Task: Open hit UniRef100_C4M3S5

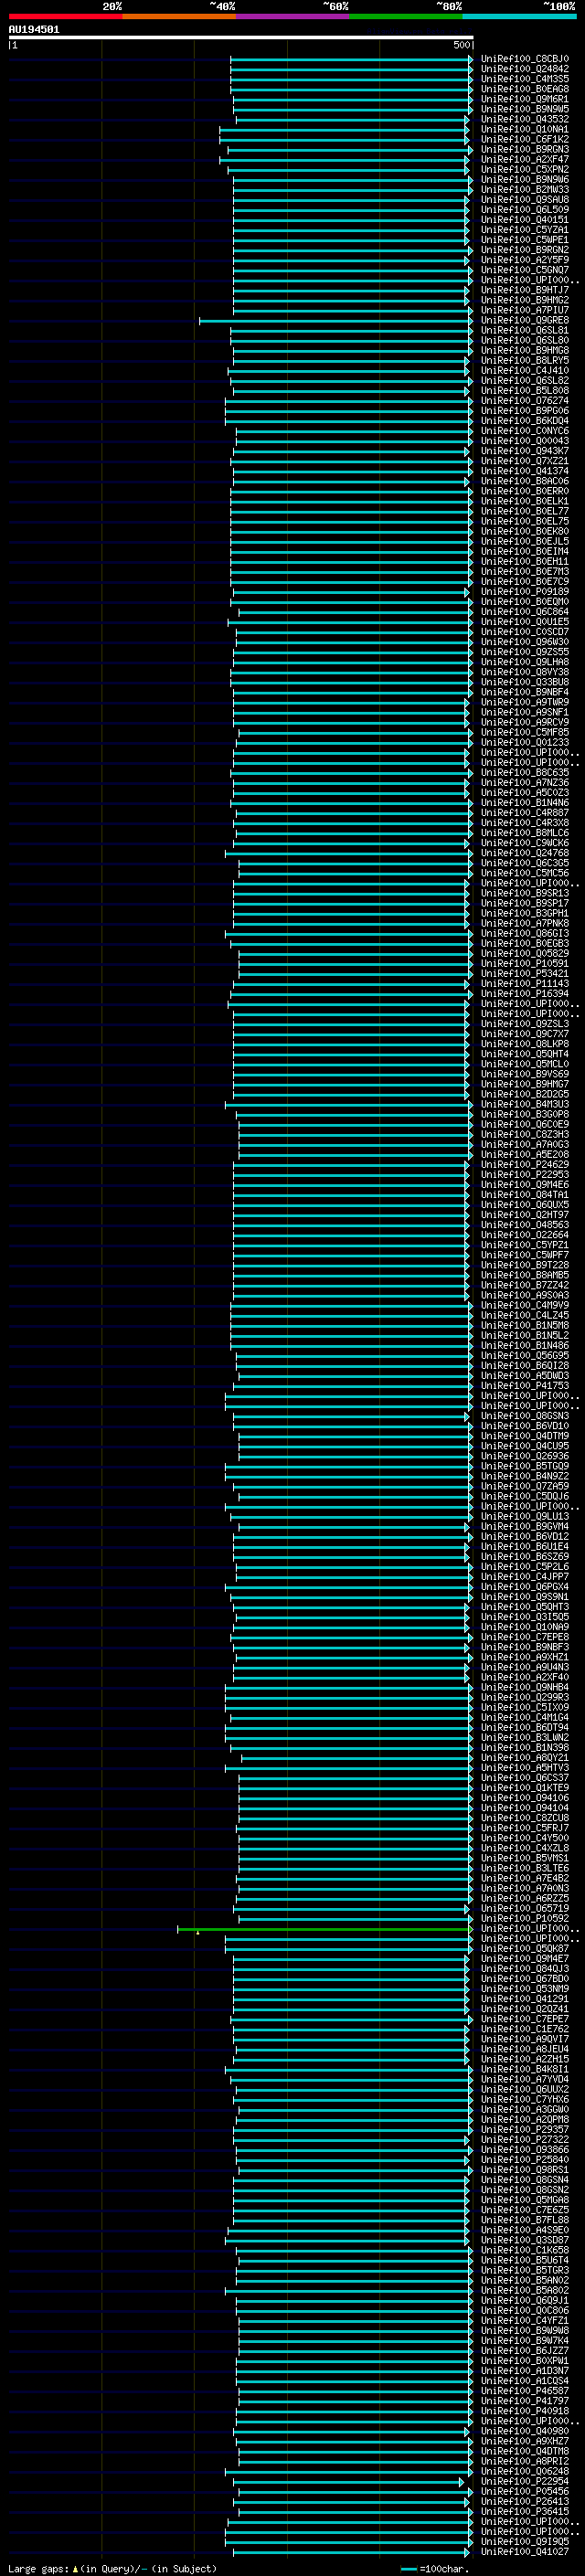Action: [x=524, y=79]
